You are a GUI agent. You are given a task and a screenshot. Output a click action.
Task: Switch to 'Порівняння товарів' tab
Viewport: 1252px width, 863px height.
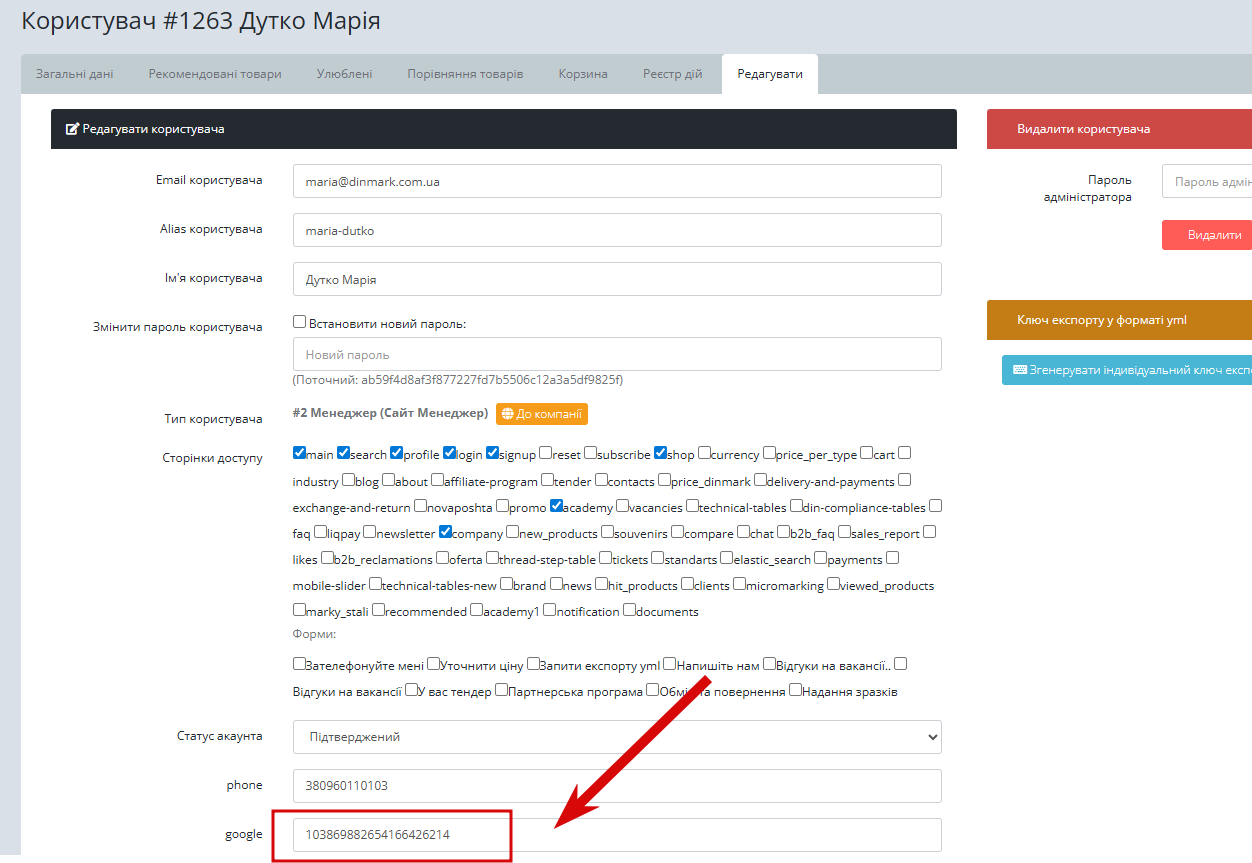point(465,74)
